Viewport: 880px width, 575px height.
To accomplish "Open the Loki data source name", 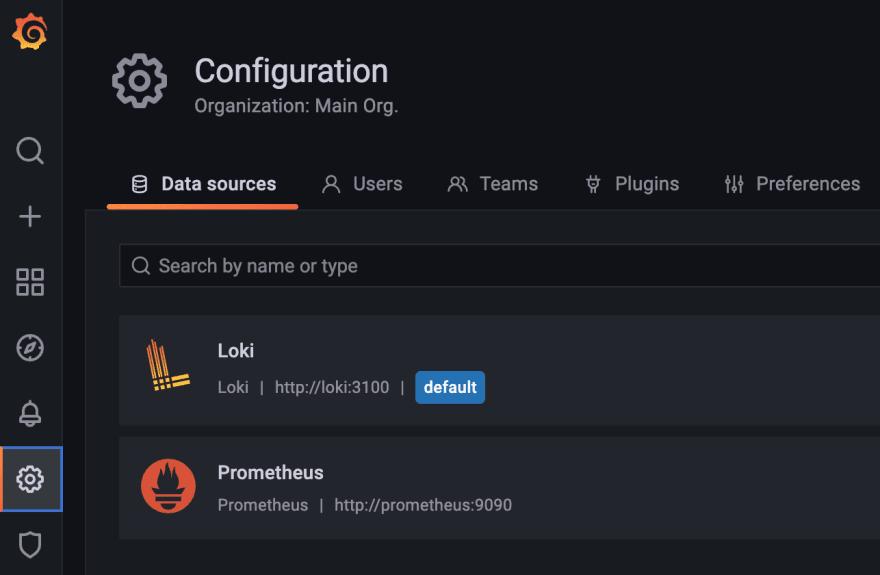I will point(236,351).
